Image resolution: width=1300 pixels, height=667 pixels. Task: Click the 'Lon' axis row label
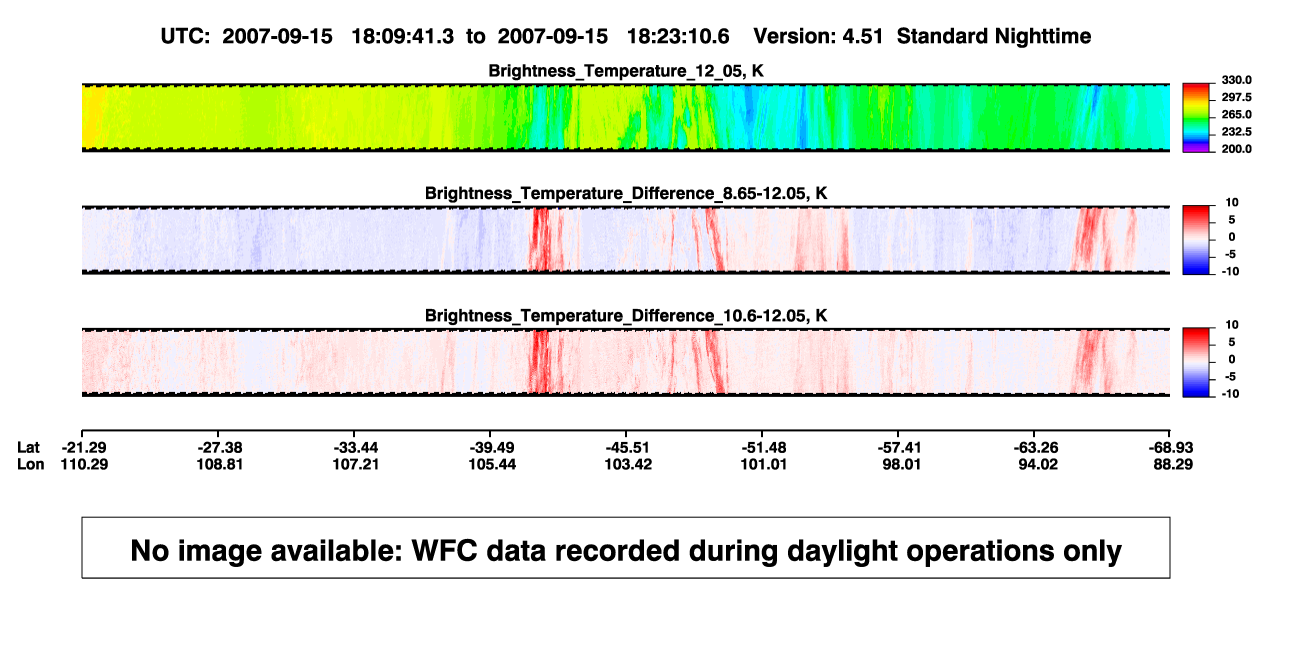point(30,464)
